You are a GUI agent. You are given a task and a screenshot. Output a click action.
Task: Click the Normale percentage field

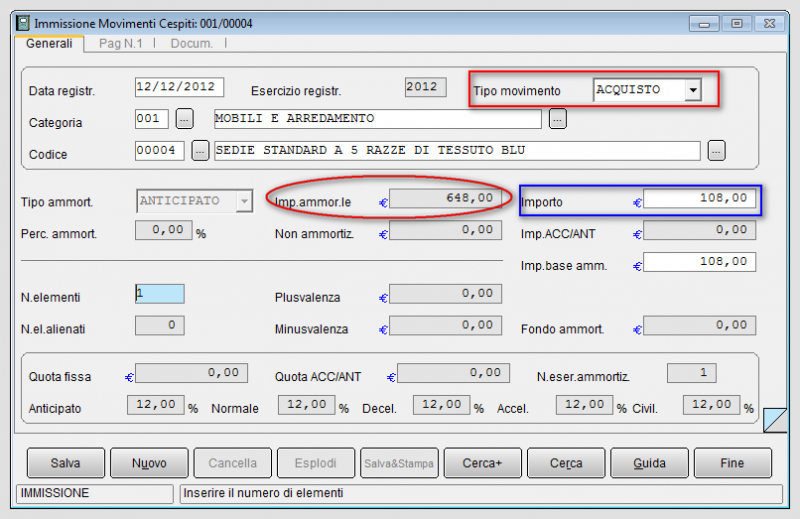point(307,405)
